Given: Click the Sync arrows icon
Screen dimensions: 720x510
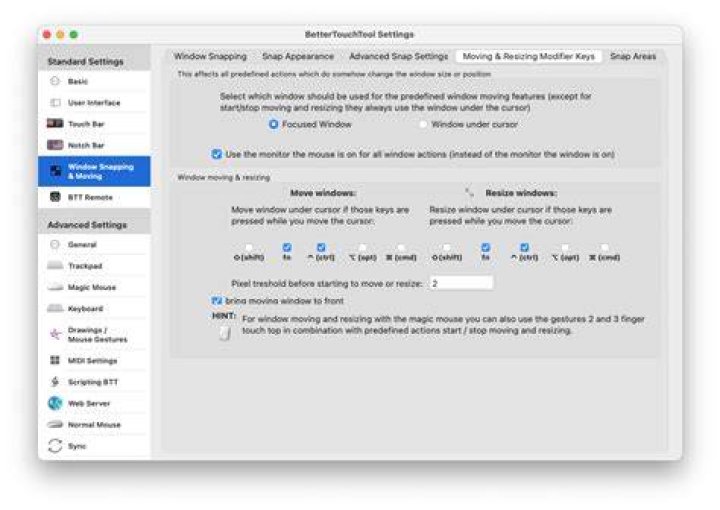Looking at the screenshot, I should click(55, 446).
